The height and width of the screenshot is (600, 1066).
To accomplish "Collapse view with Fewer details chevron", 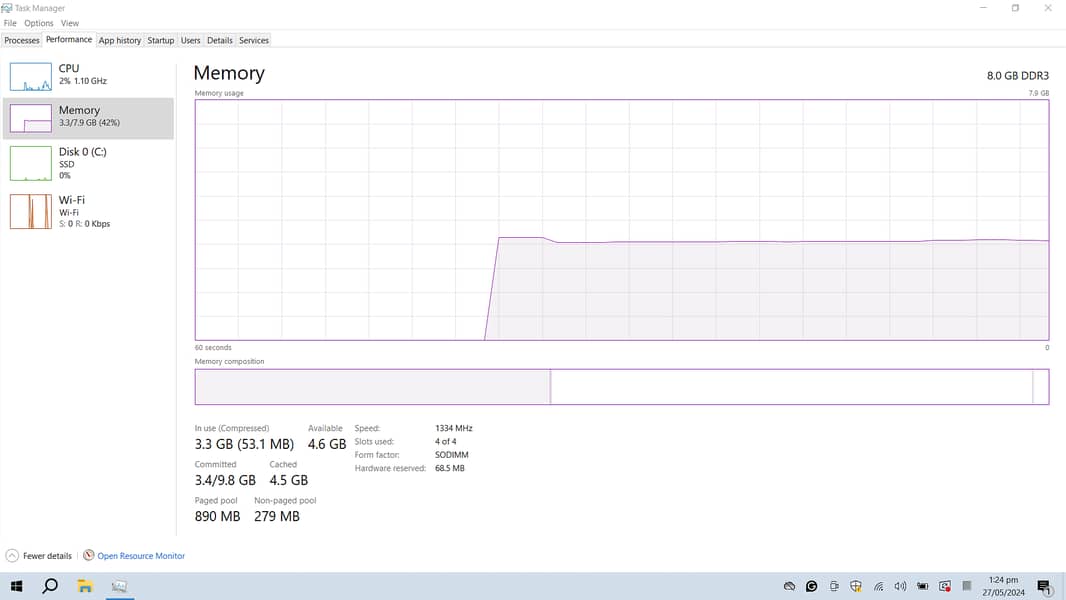I will pyautogui.click(x=12, y=556).
